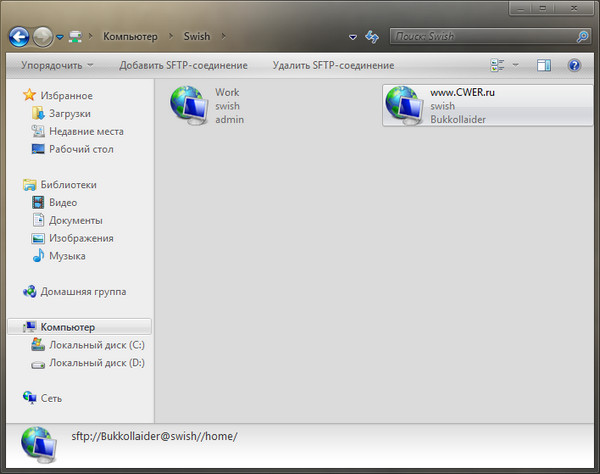Select the Компьютер breadcrumb
The width and height of the screenshot is (600, 474).
(x=130, y=36)
